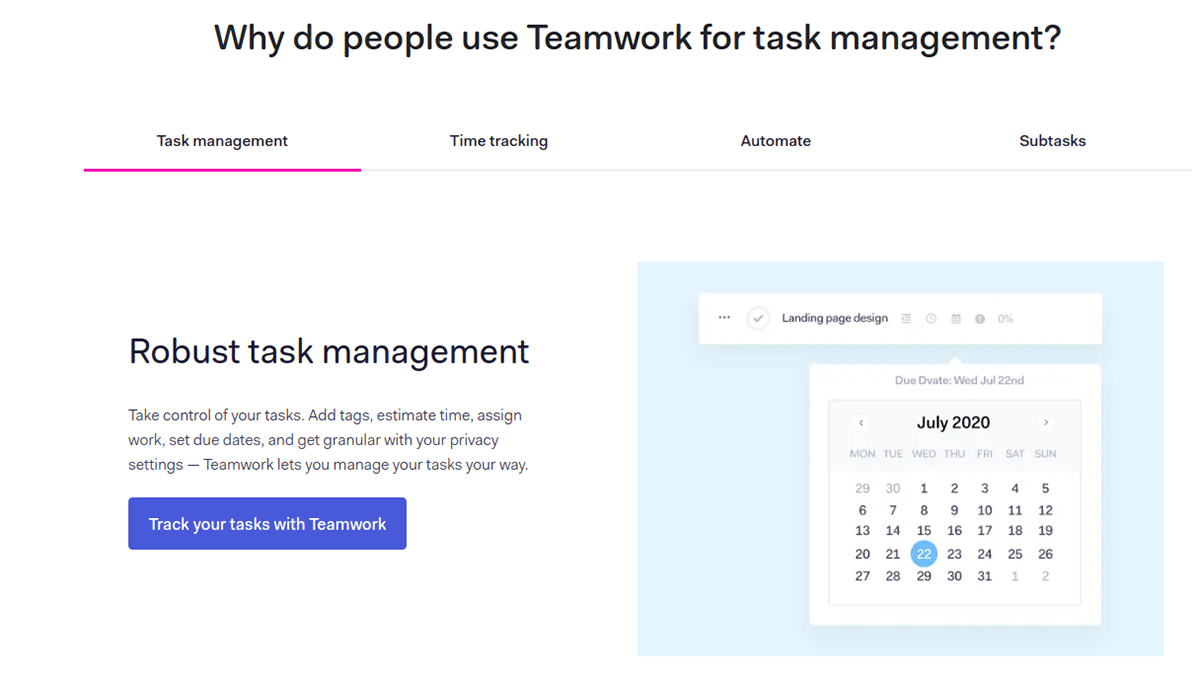Click the 0% progress indicator

coord(1005,319)
